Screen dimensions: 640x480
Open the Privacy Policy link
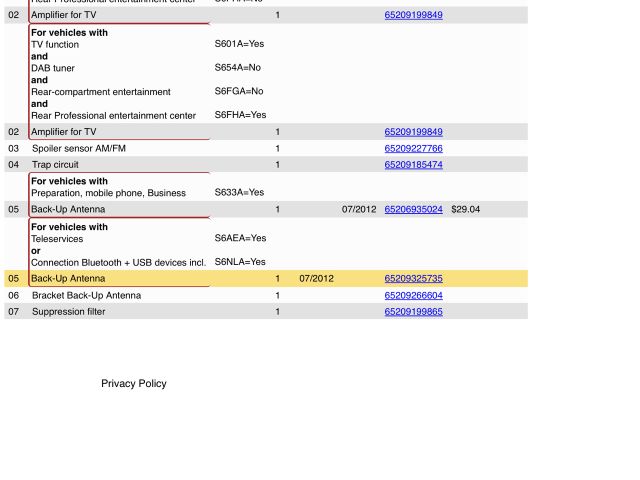tap(134, 384)
